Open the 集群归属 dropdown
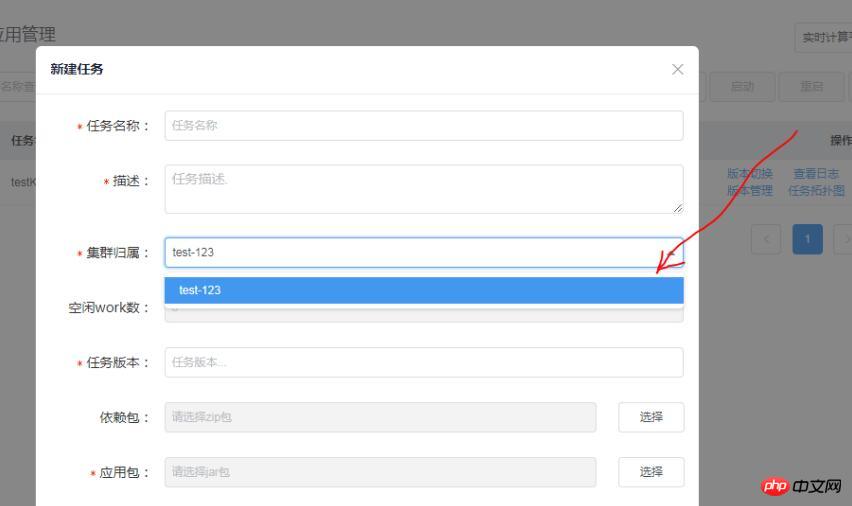Screen dimensions: 852x506 424,252
